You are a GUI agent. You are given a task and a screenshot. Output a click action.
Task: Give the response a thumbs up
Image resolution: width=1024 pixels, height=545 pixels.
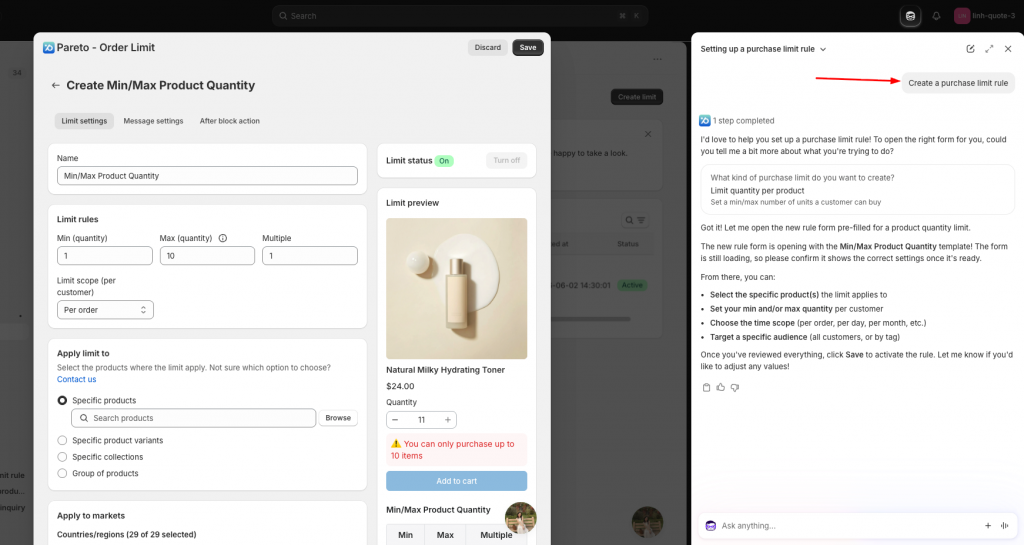click(720, 388)
